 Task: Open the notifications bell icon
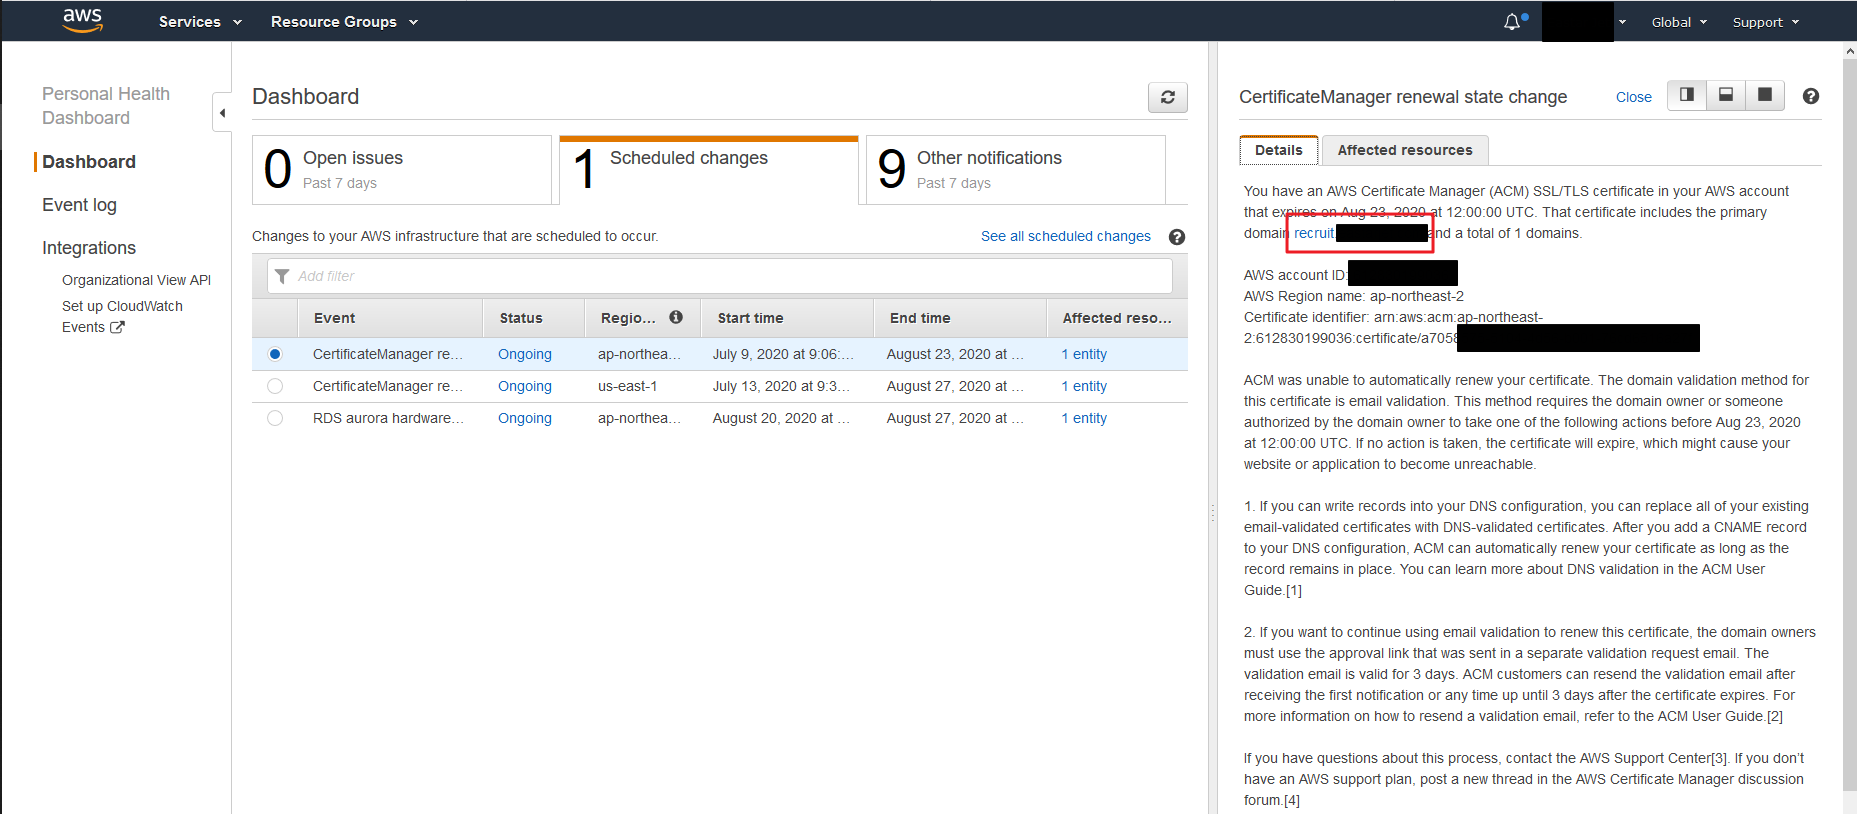tap(1512, 22)
